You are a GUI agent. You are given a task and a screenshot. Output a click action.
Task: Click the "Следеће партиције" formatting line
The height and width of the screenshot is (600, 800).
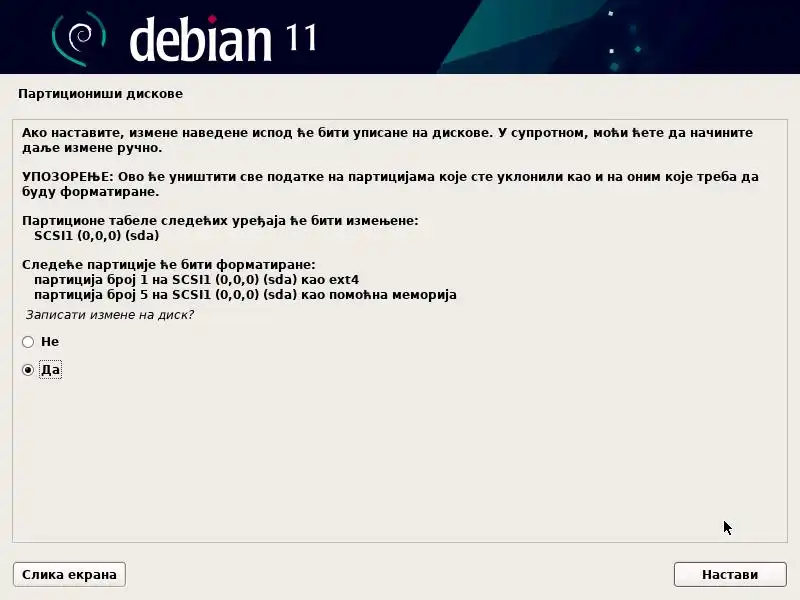tap(169, 265)
